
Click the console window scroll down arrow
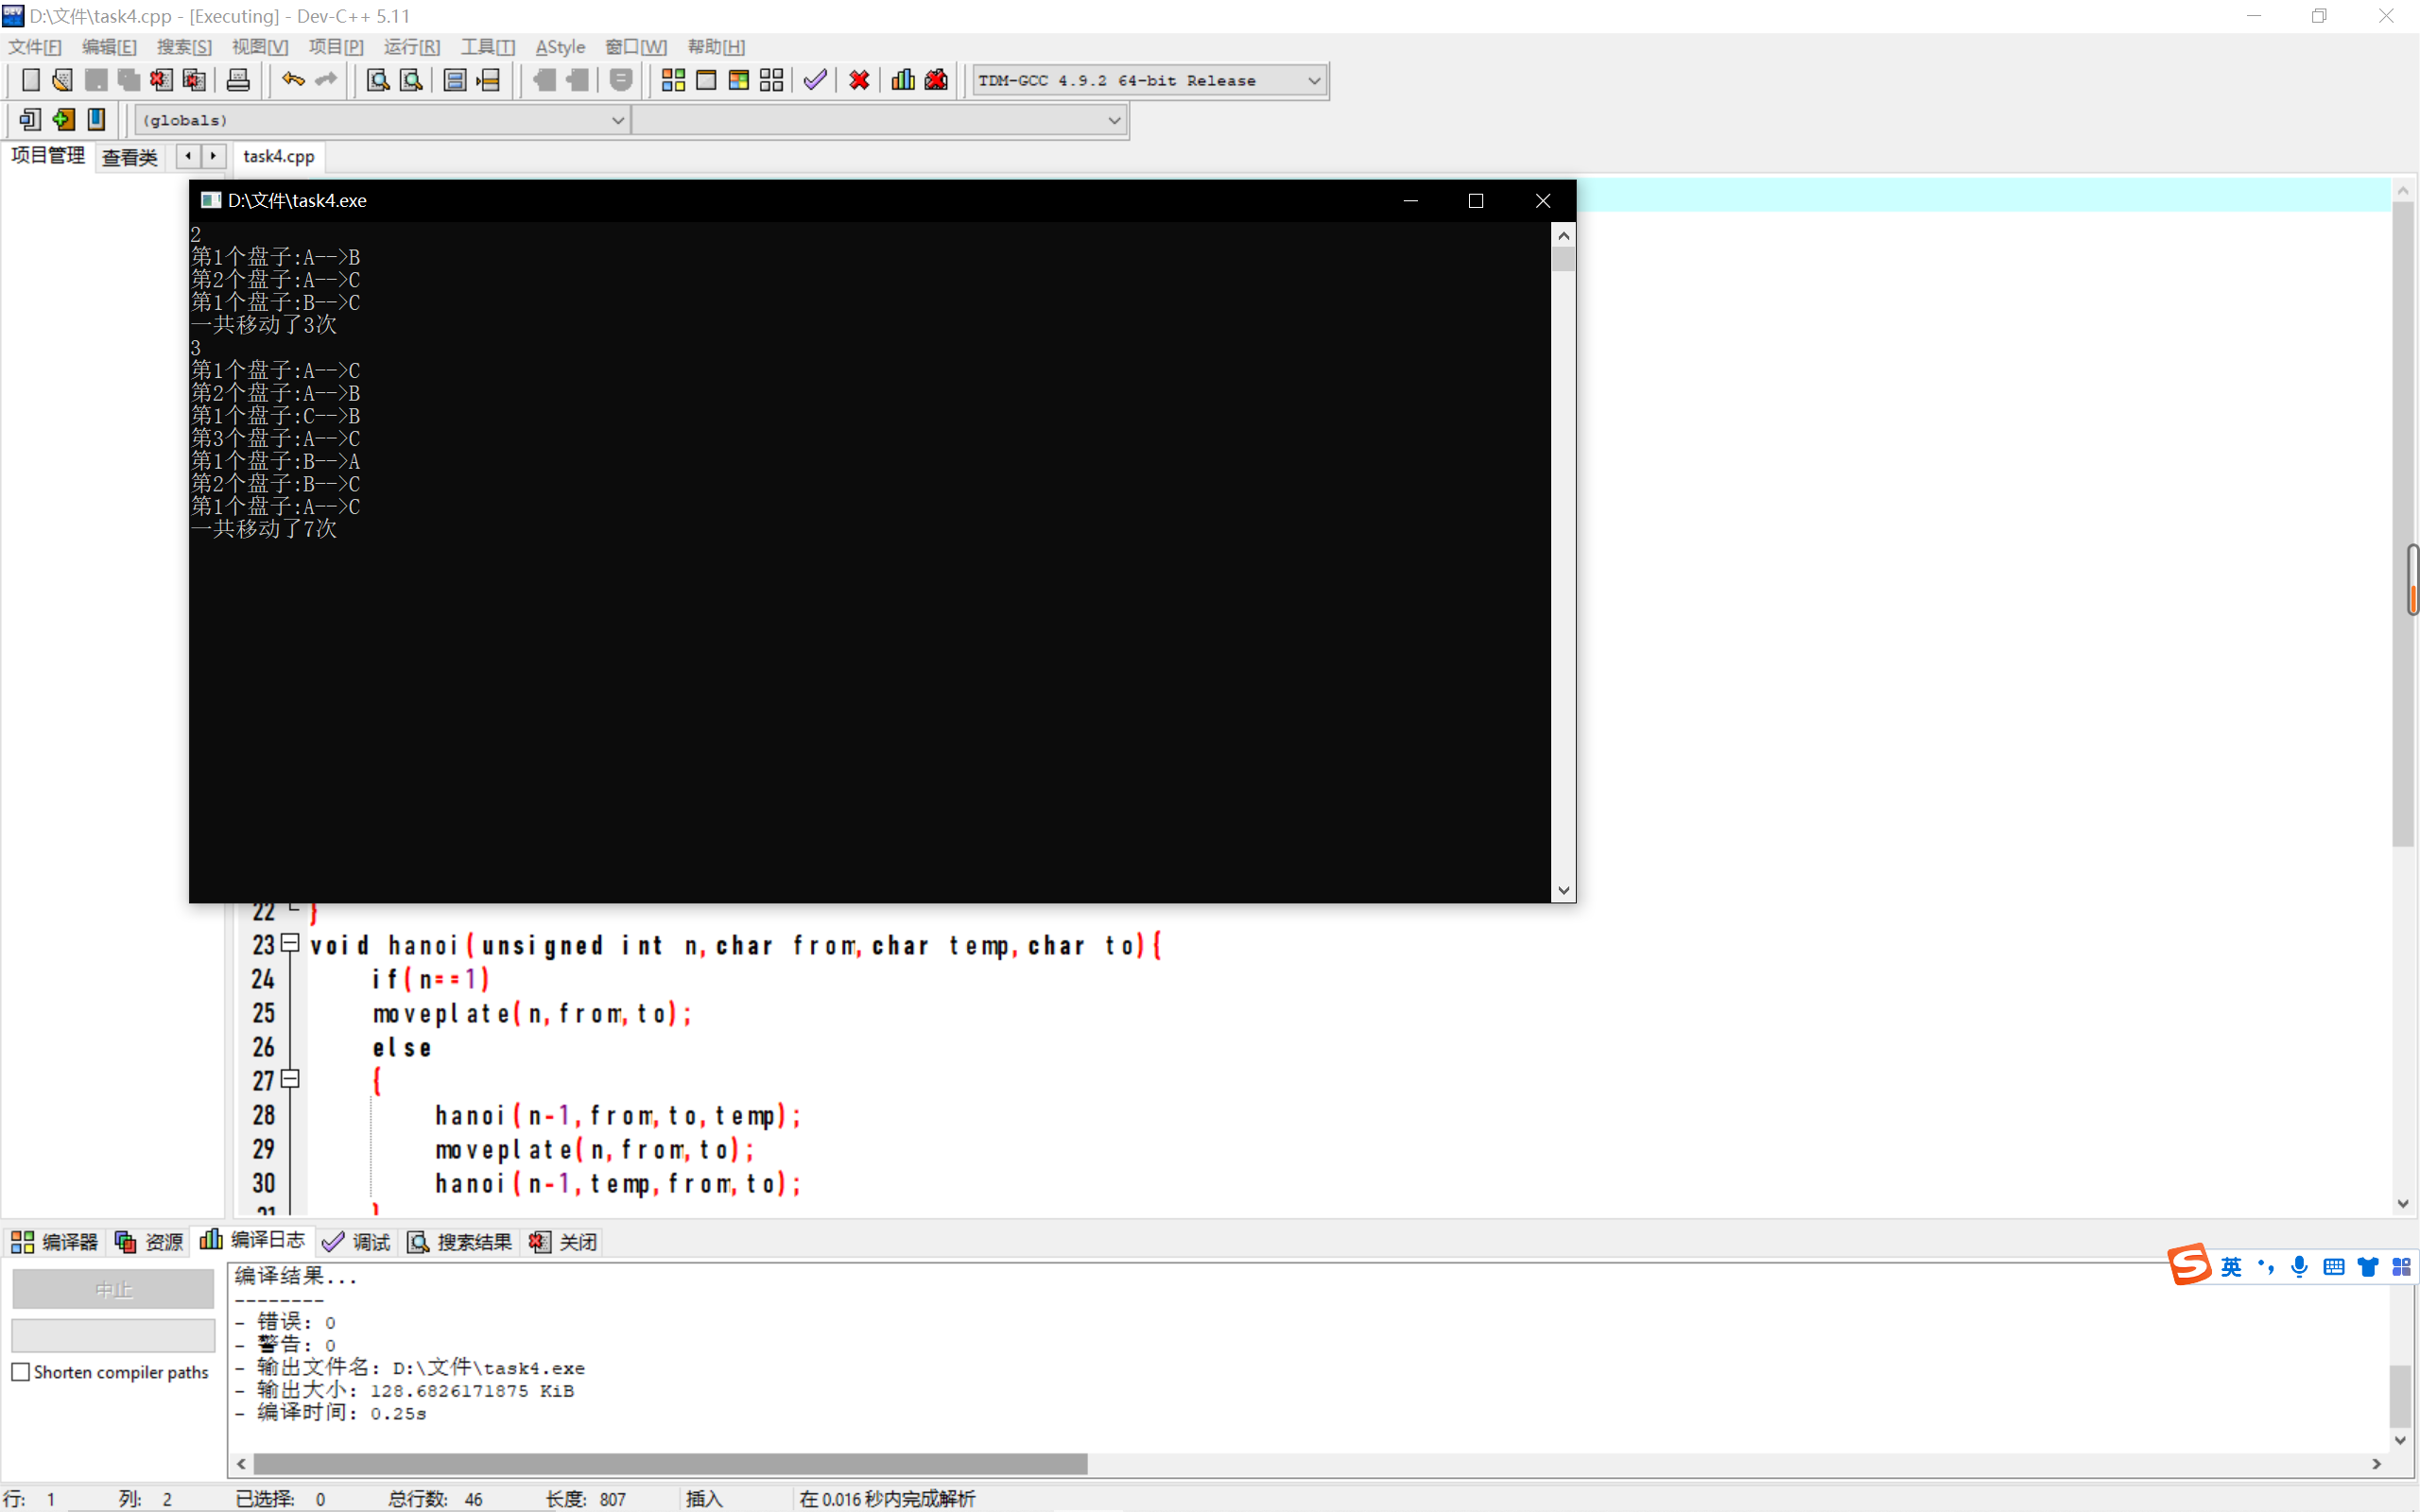pos(1563,890)
